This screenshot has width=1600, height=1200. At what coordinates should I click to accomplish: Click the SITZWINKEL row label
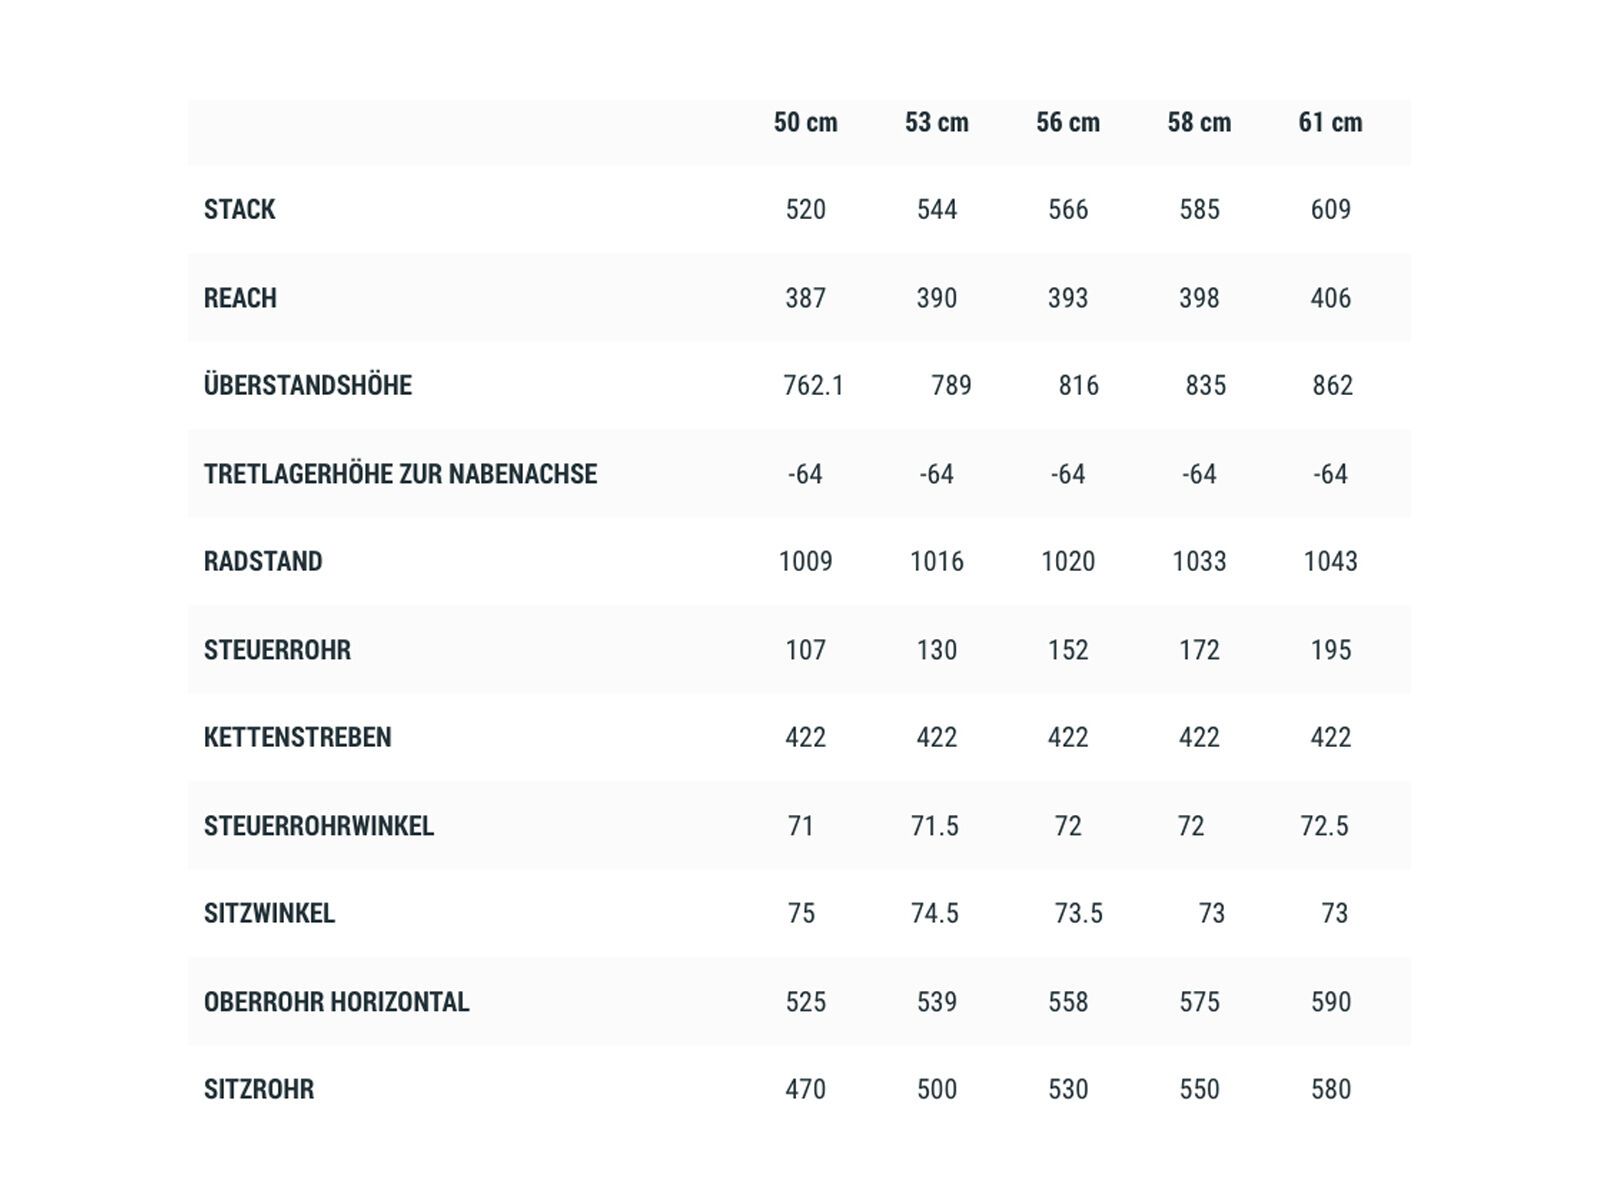click(x=269, y=914)
